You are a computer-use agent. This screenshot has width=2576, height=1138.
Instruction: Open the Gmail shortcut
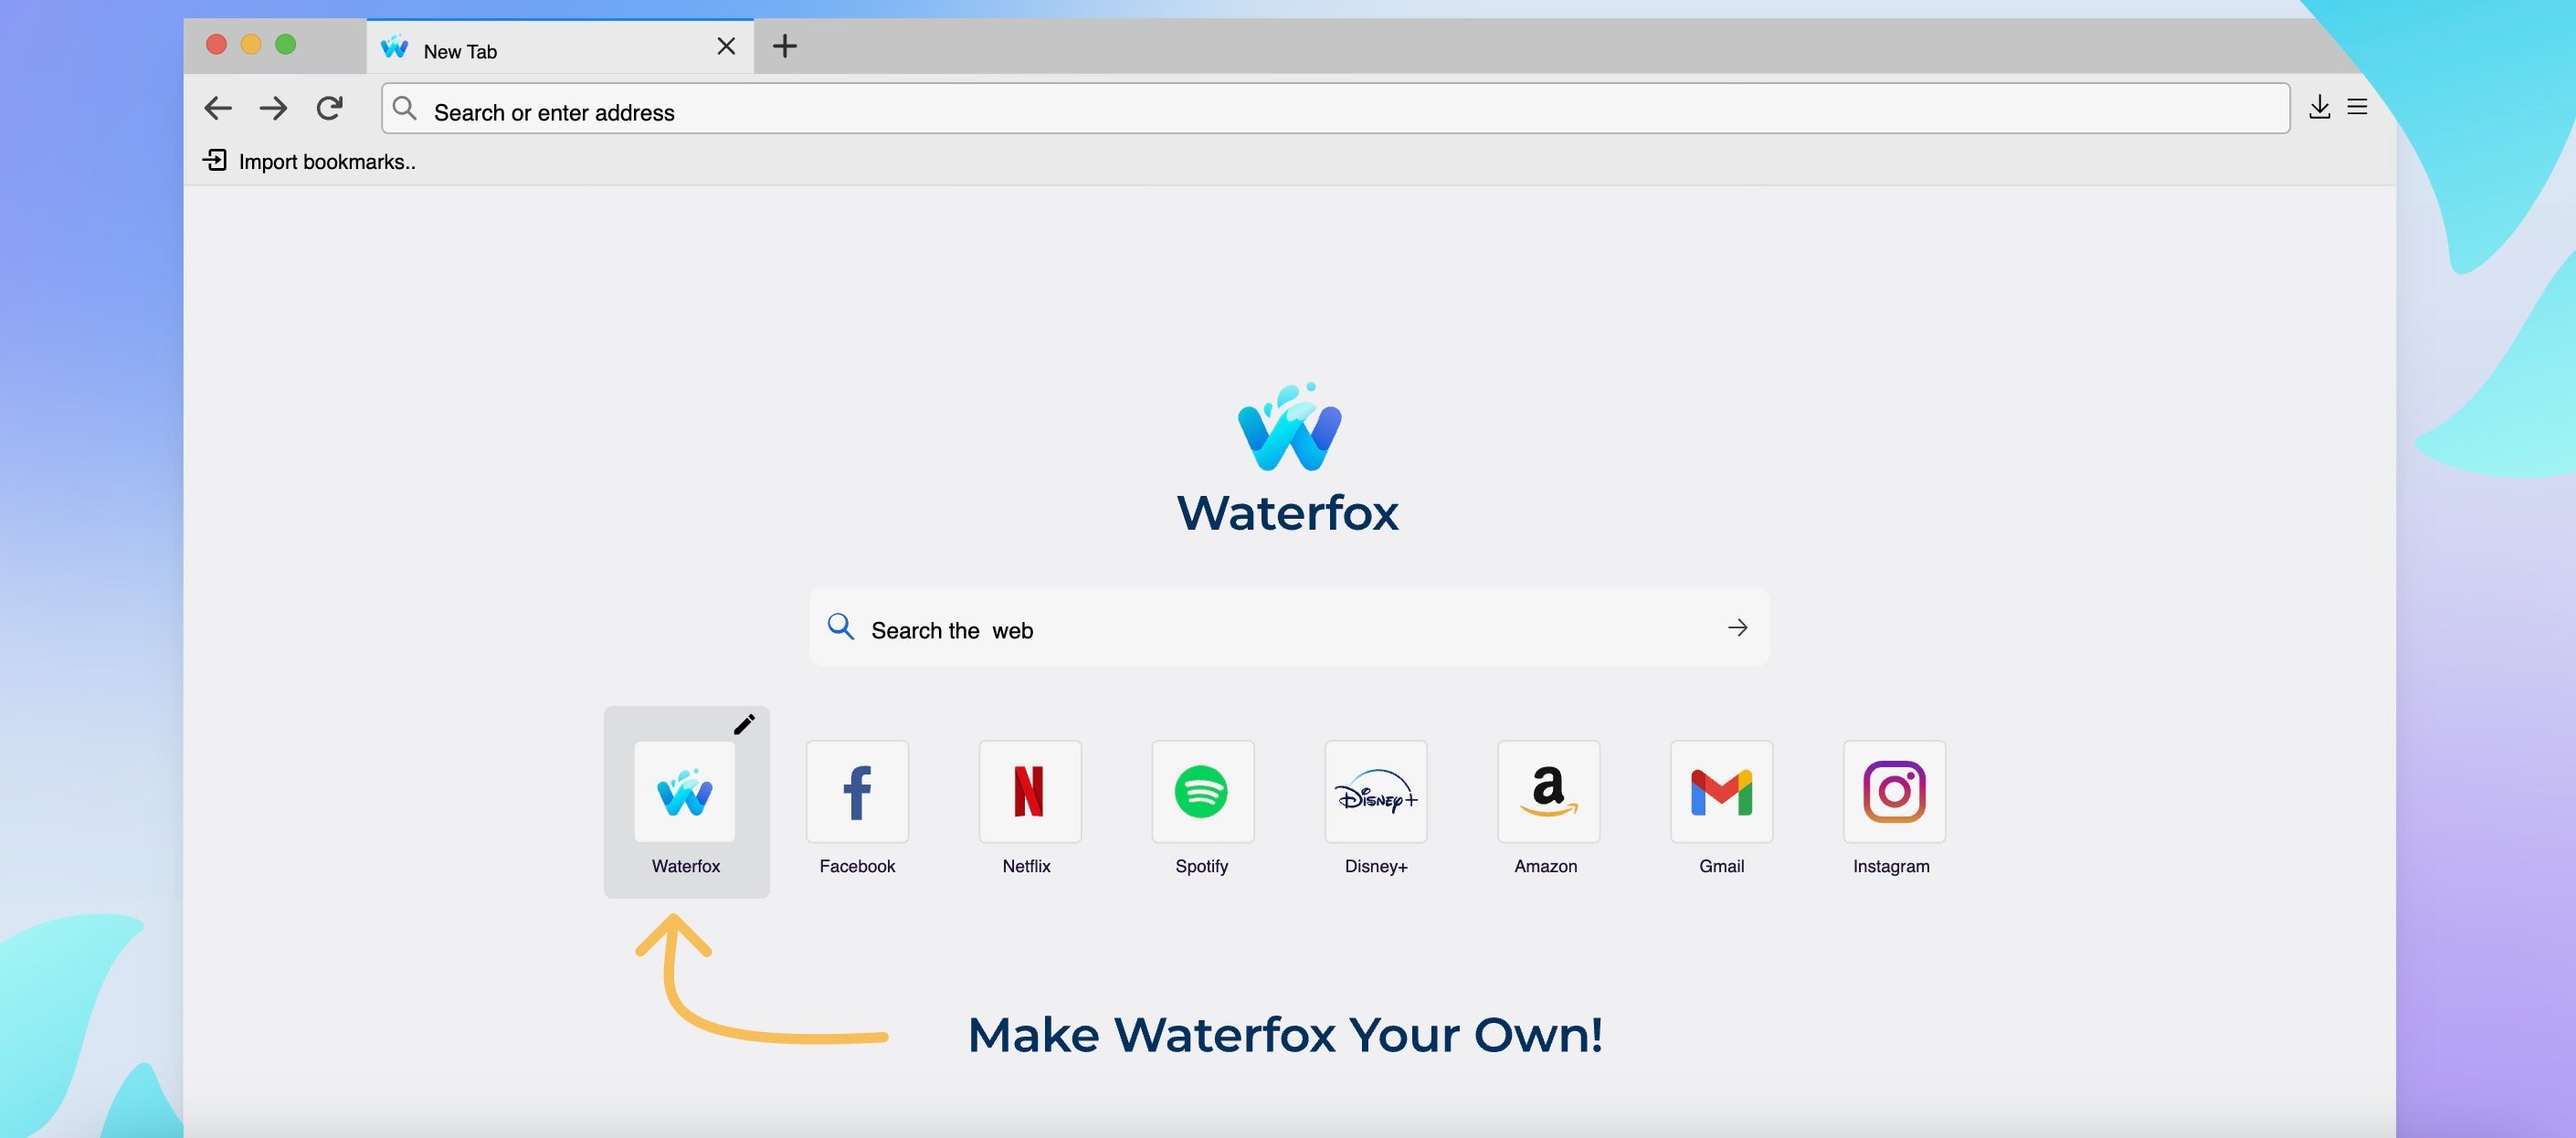1720,792
